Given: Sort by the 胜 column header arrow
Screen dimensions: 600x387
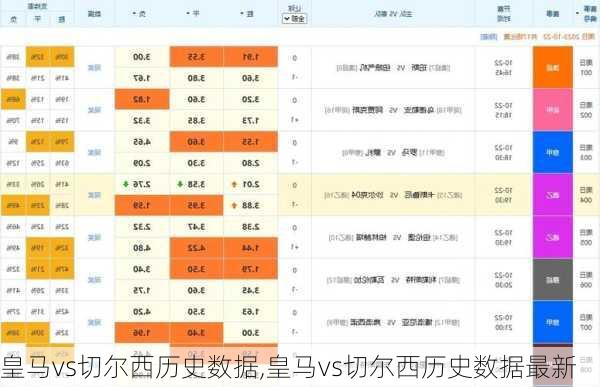Looking at the screenshot, I should [x=242, y=14].
